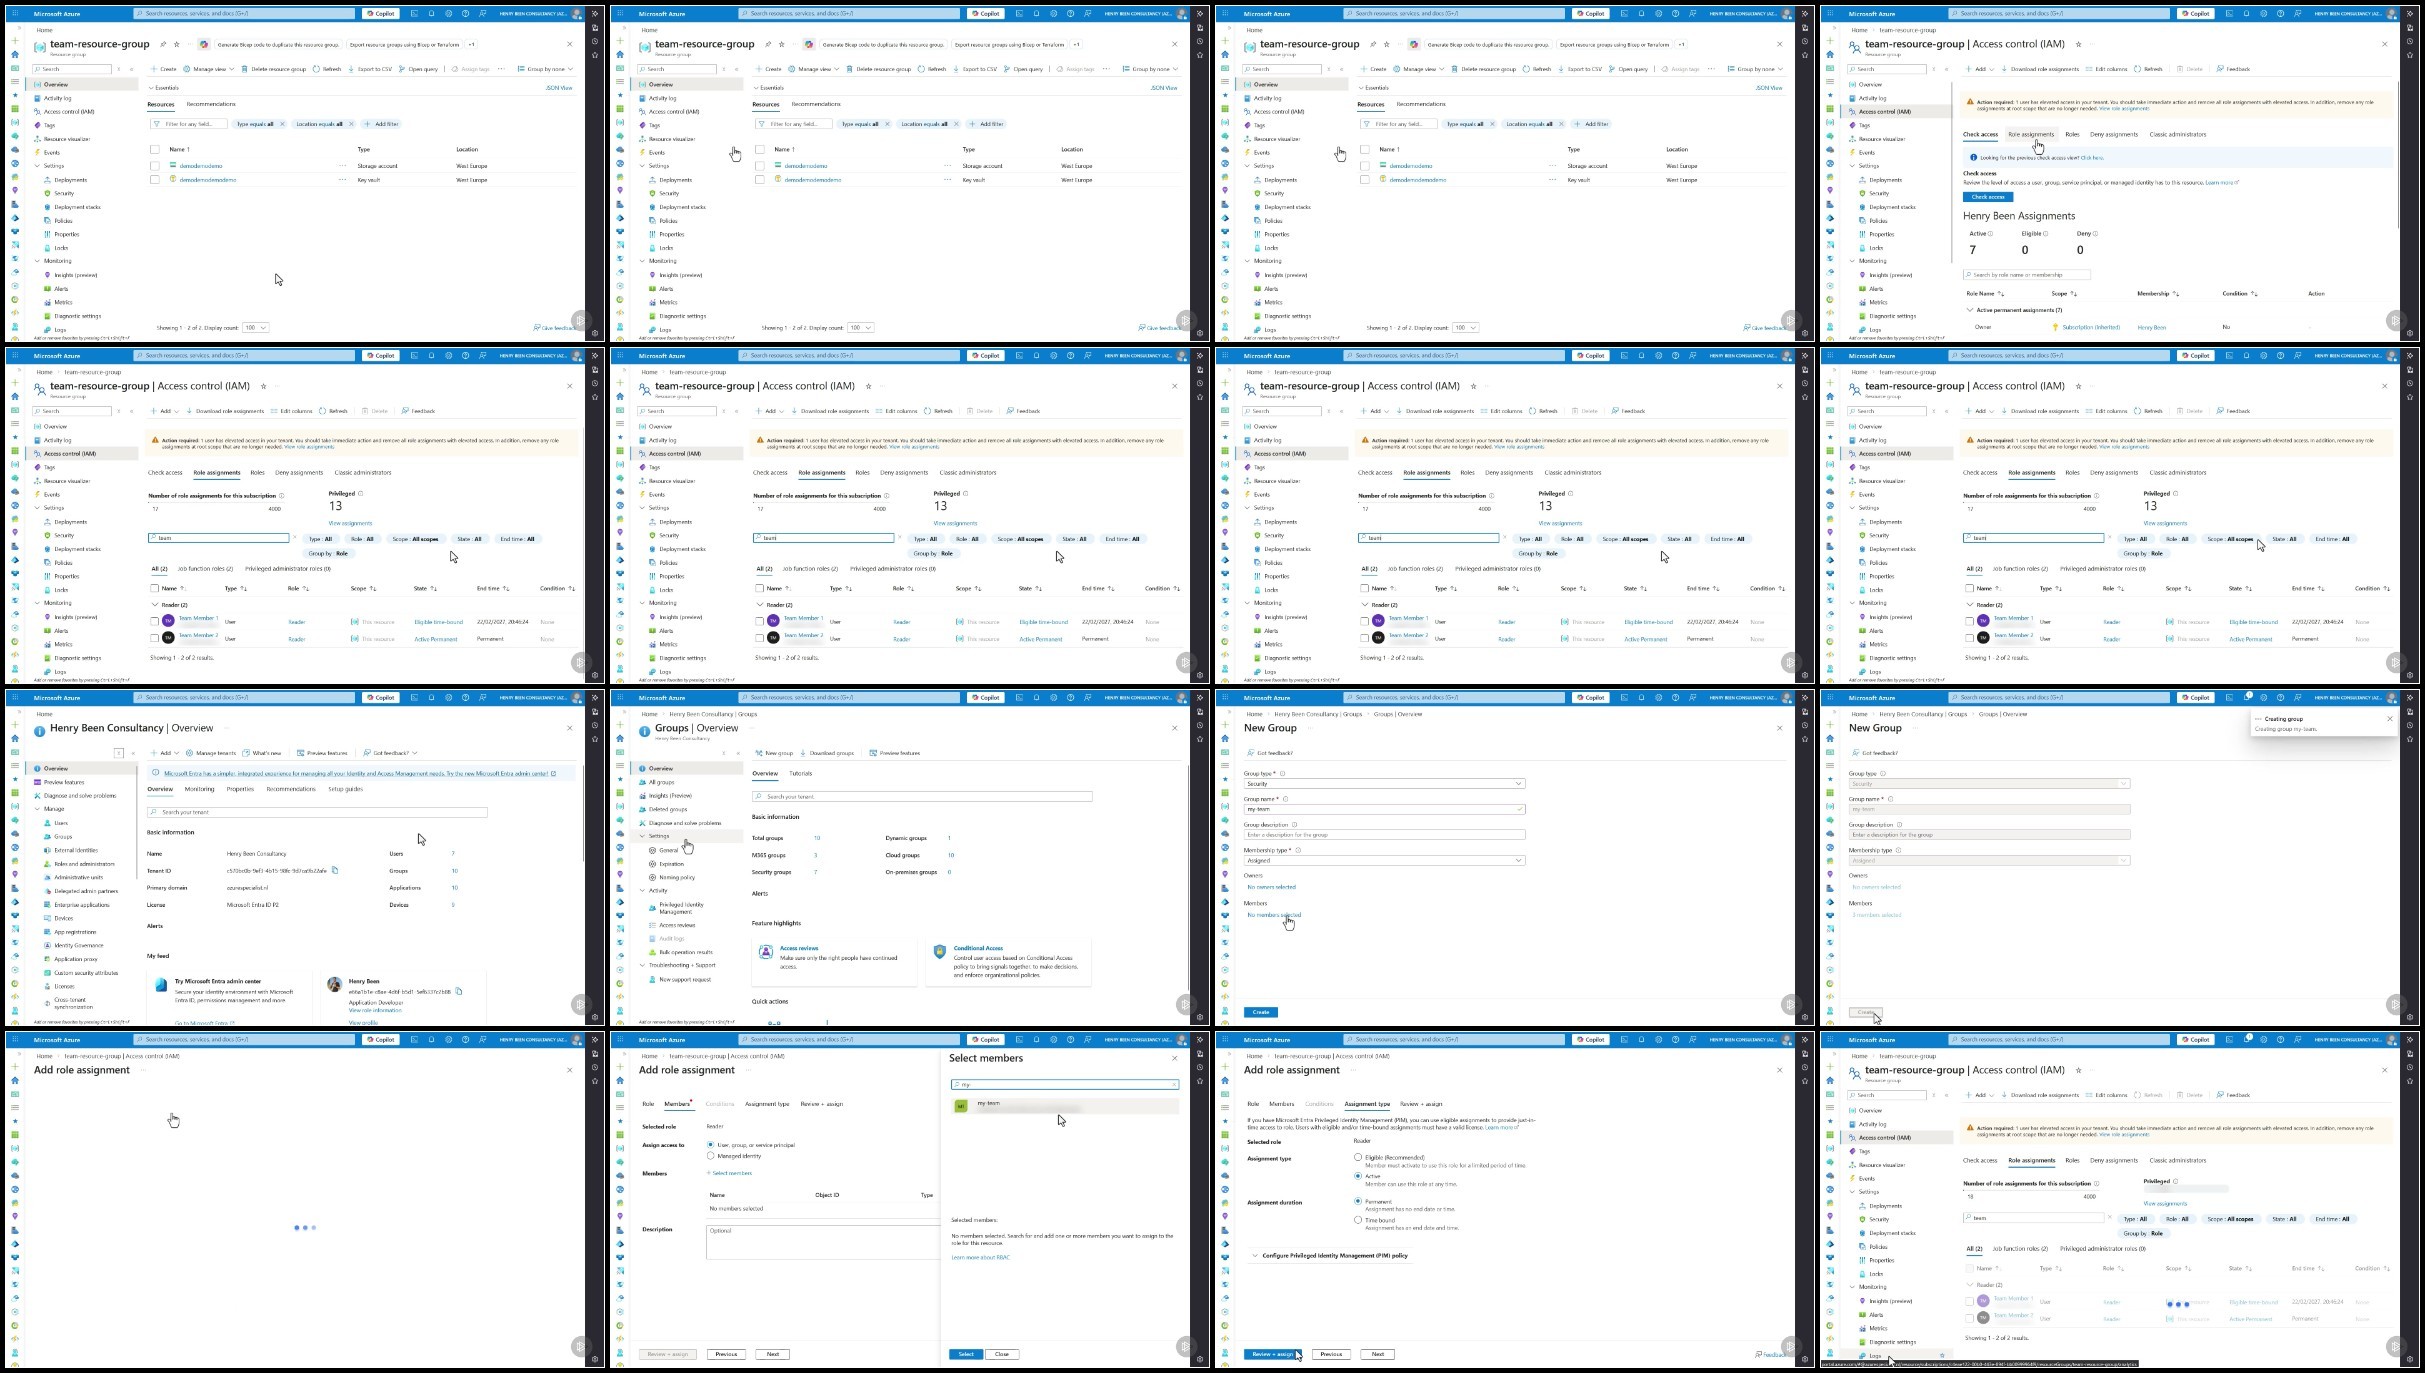Screen dimensions: 2425x1373
Task: Select the my-team group avatar result
Action: point(961,1106)
